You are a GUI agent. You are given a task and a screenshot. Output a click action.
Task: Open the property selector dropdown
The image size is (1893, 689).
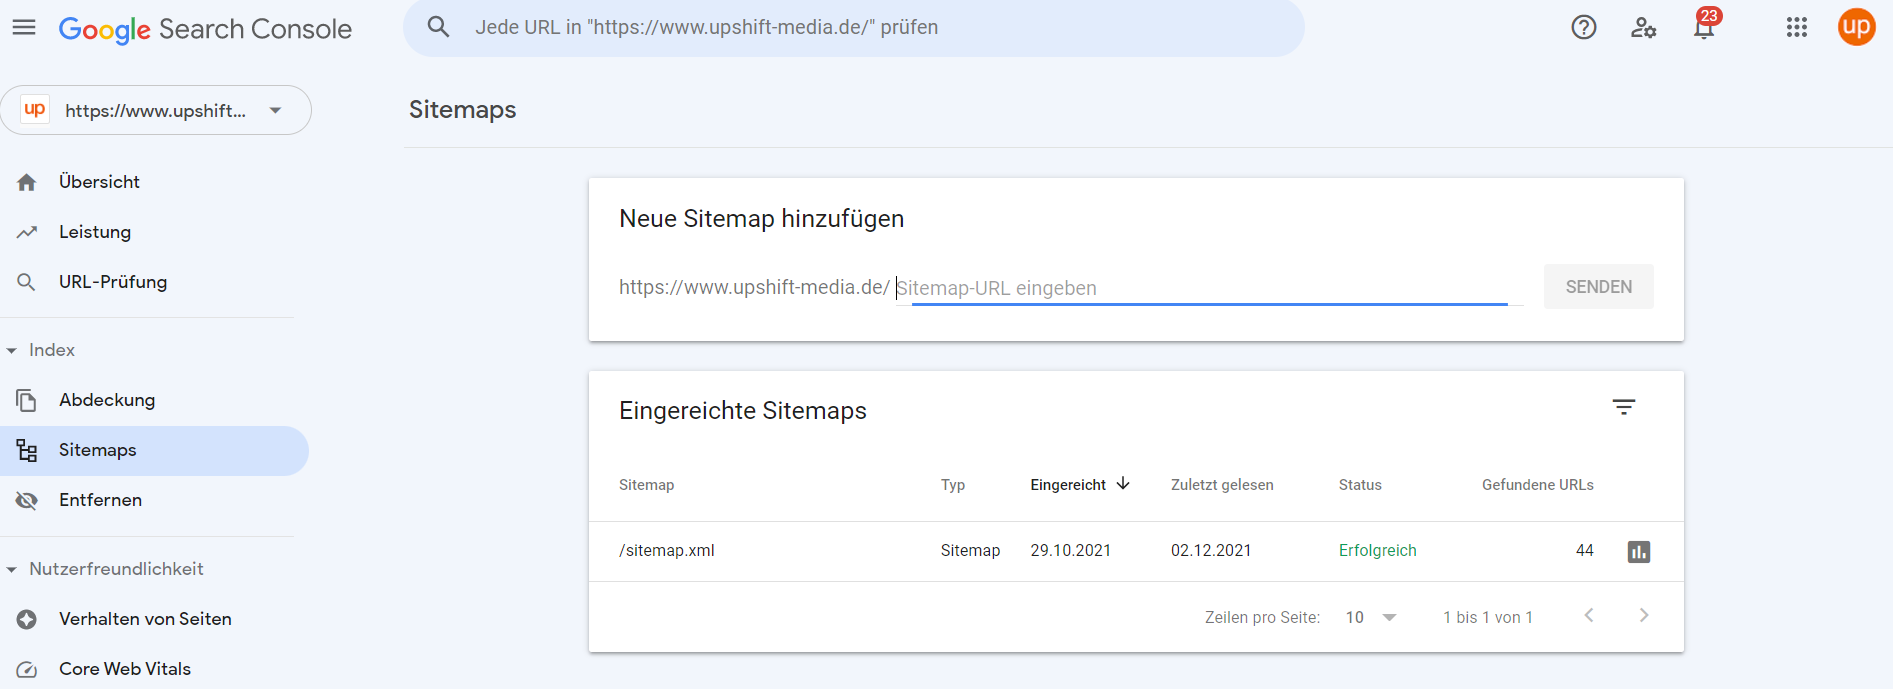click(x=156, y=110)
